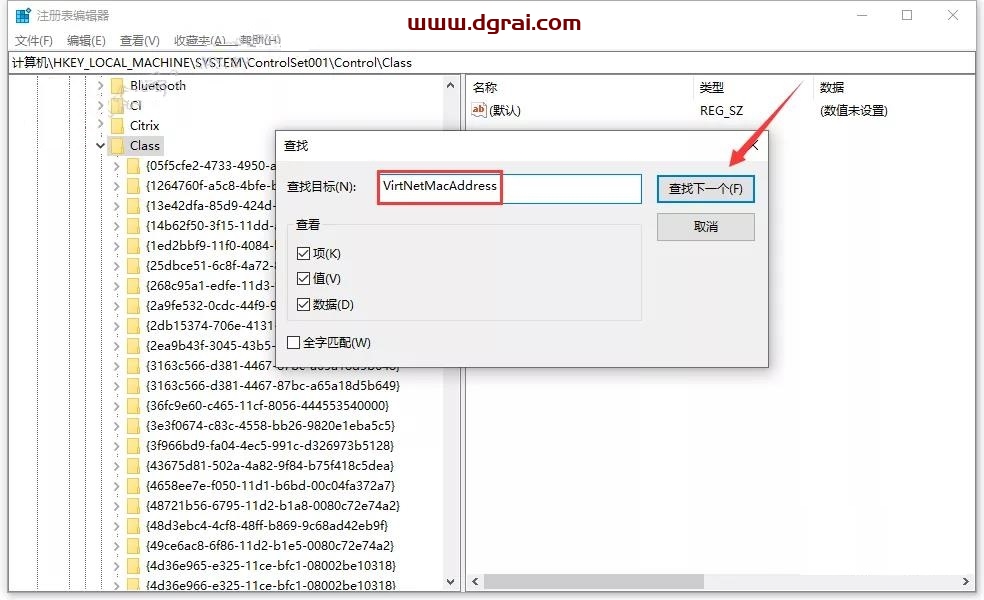The image size is (984, 600).
Task: Click the (默认) string value icon
Action: 479,110
